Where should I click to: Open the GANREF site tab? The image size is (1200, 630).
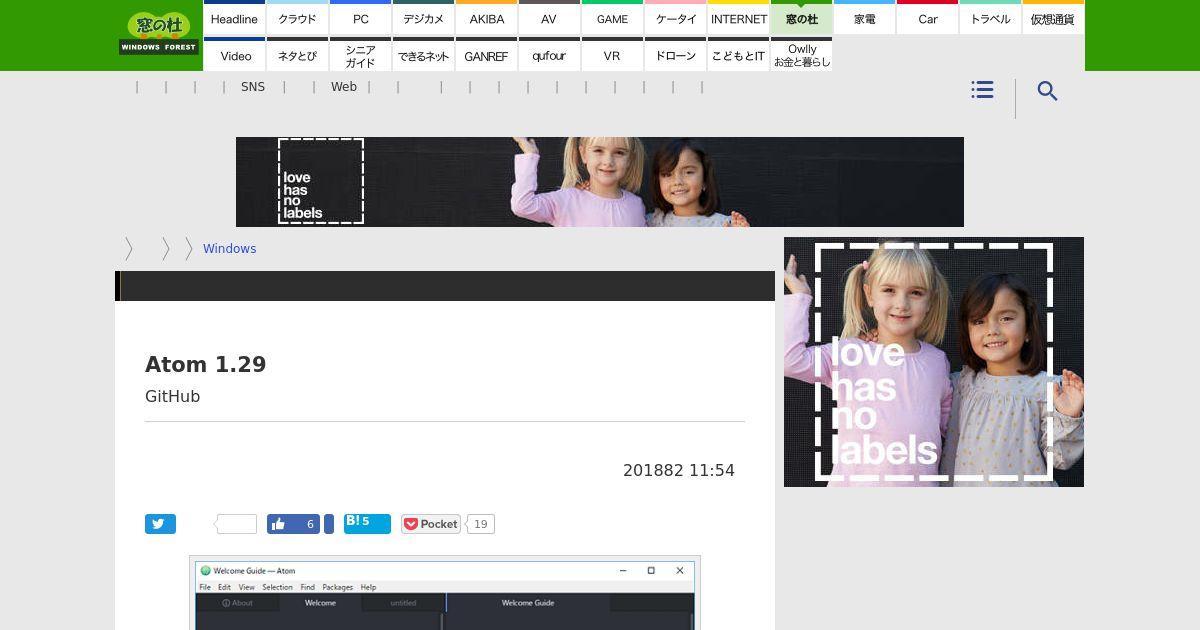[486, 55]
